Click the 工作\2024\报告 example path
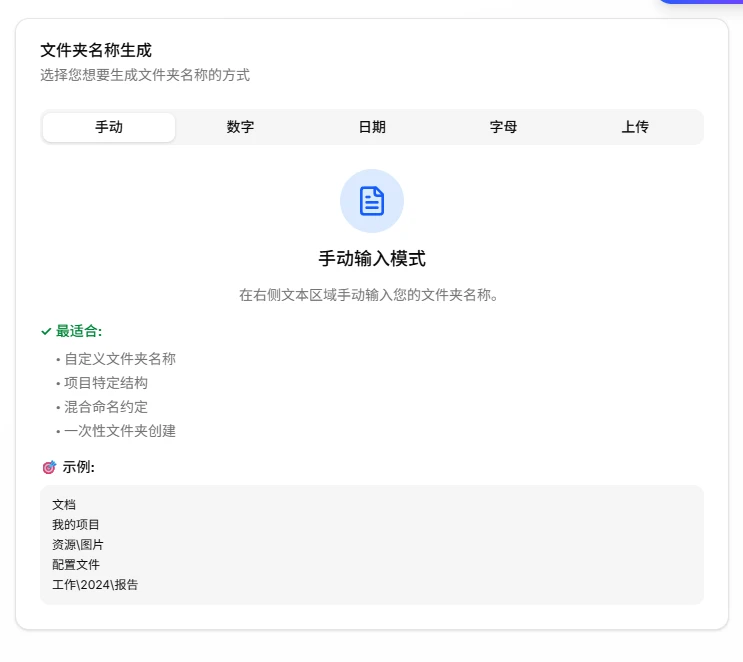Viewport: 743px width, 662px height. pos(95,585)
